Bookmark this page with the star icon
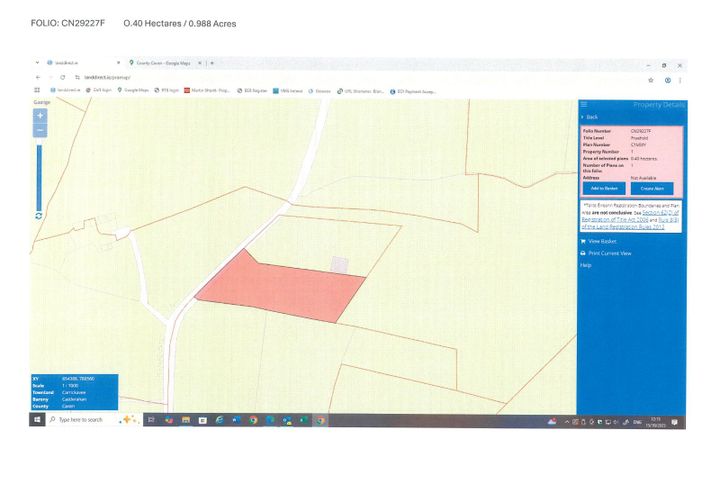This screenshot has height=480, width=720. [x=650, y=78]
